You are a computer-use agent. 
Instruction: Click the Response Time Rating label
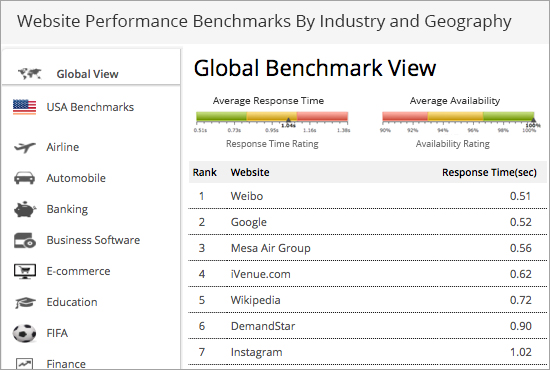coord(272,144)
